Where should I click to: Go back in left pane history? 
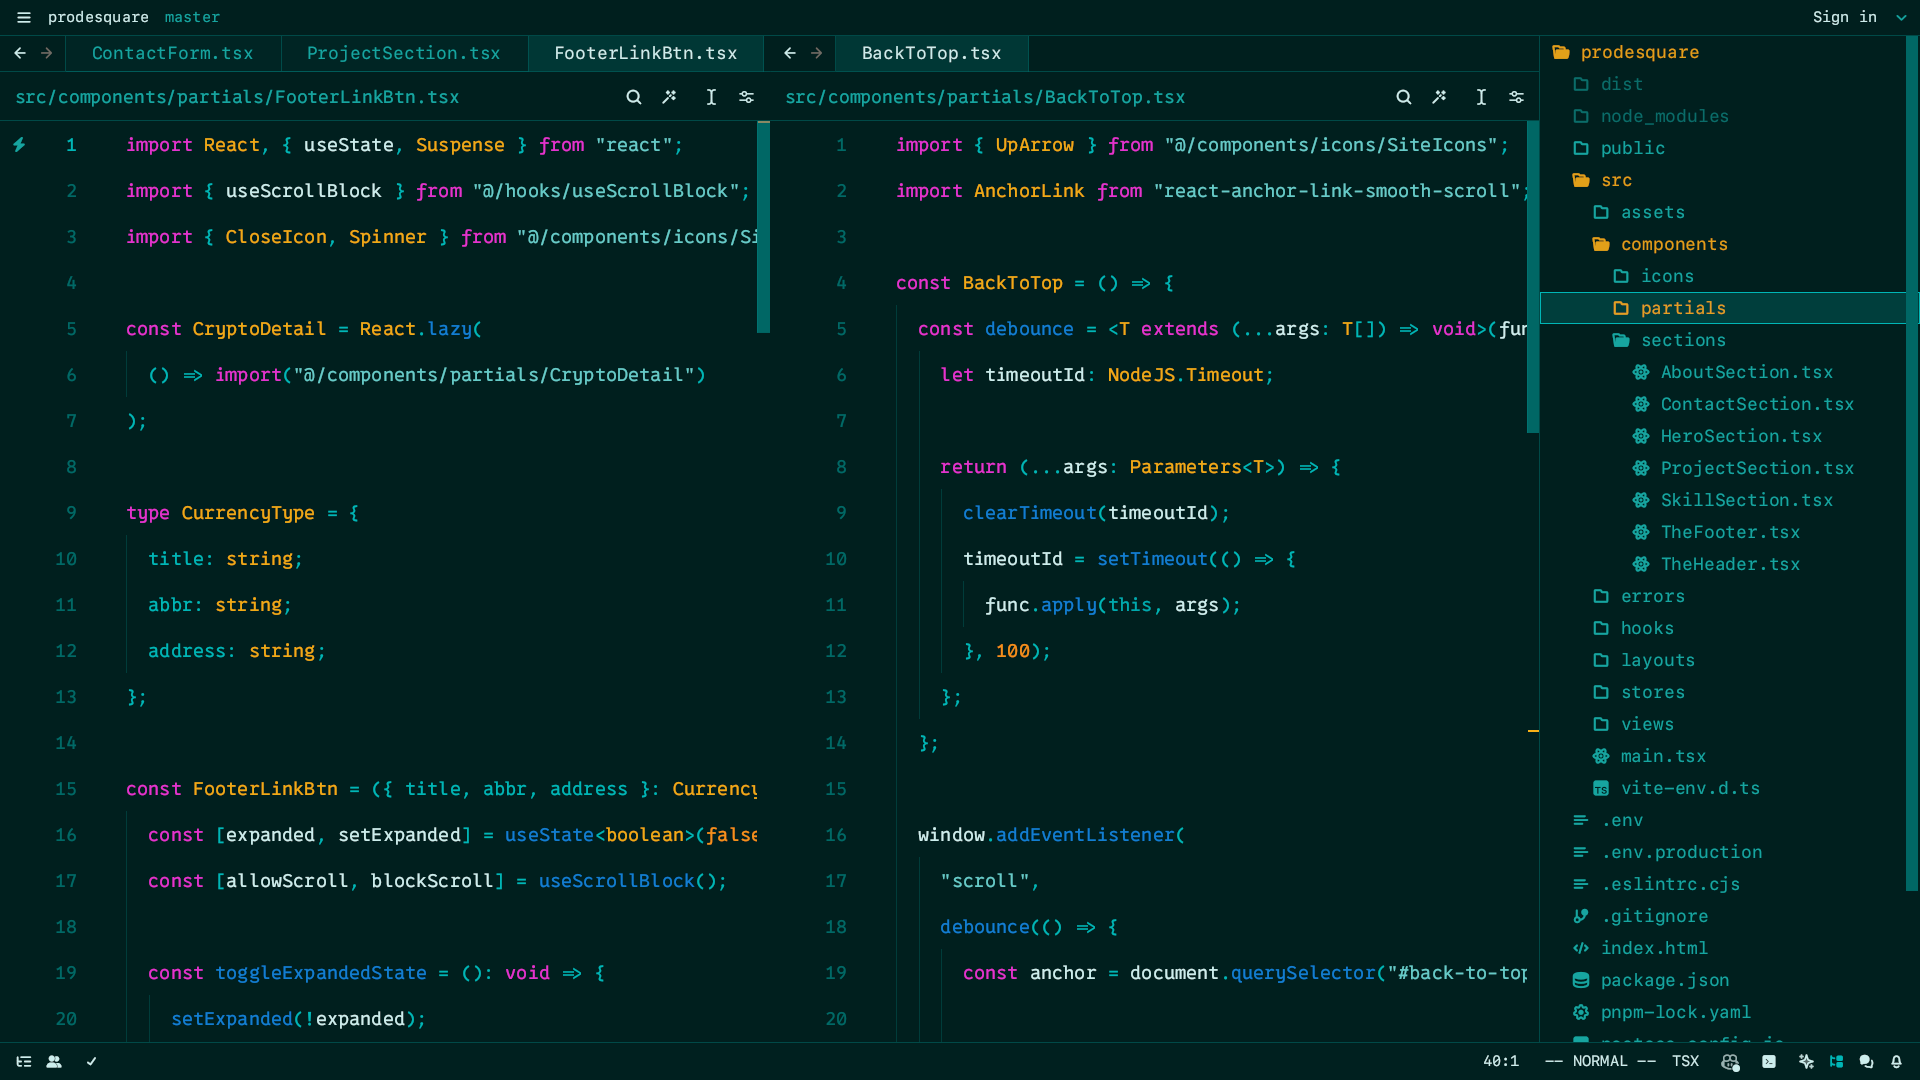coord(20,53)
